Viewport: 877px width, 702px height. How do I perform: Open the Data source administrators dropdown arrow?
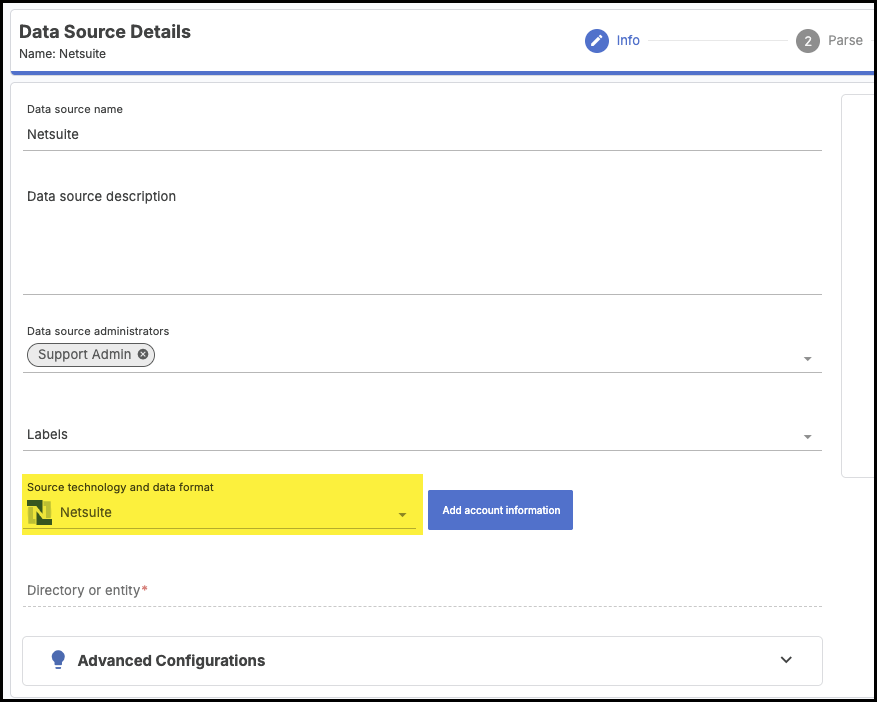807,359
